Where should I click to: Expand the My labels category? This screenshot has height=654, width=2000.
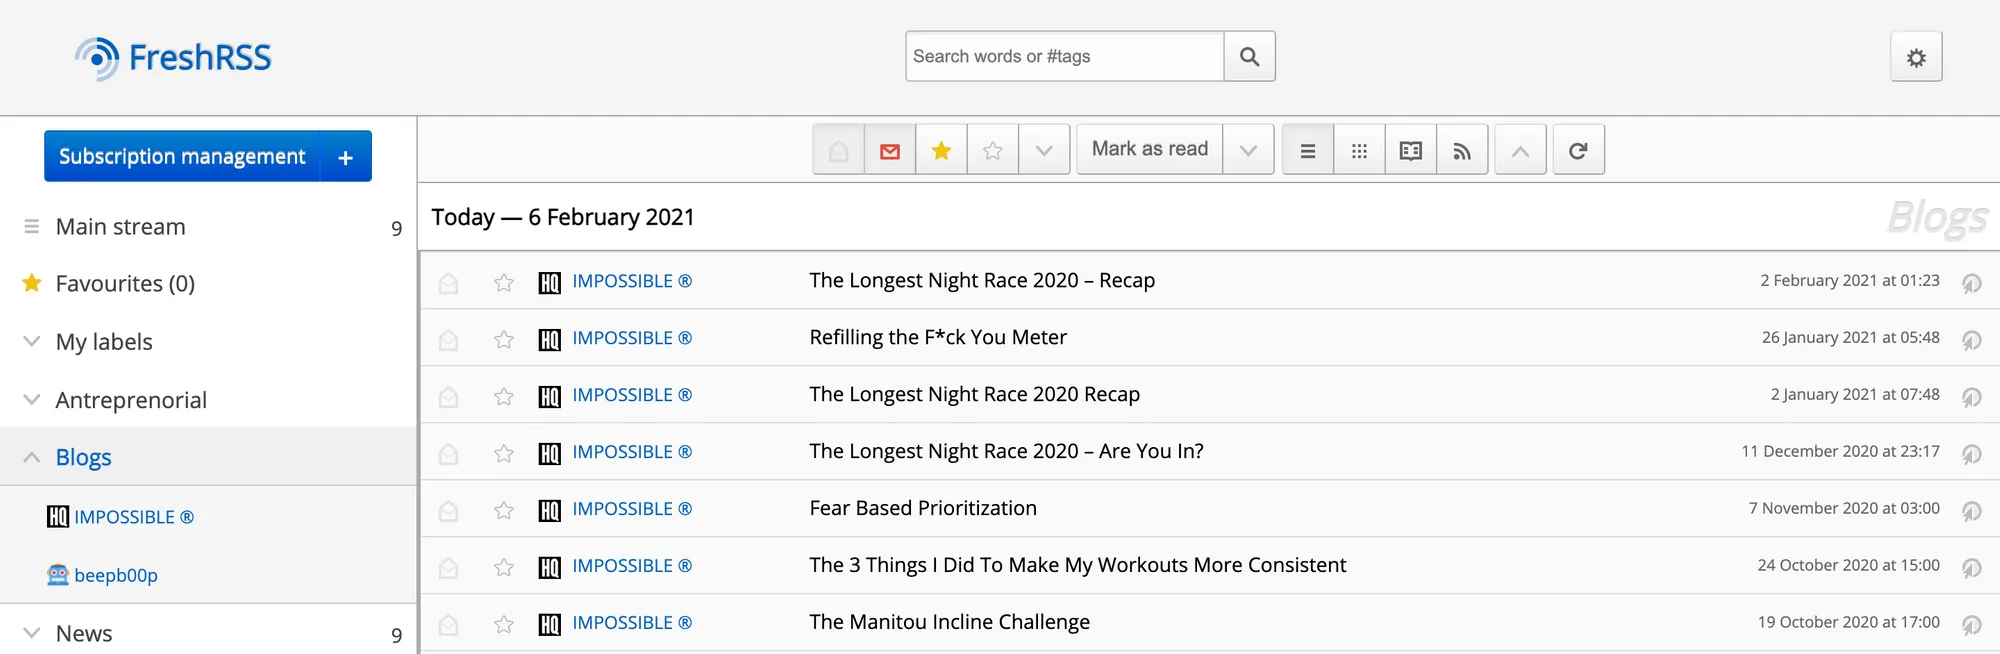click(x=32, y=341)
